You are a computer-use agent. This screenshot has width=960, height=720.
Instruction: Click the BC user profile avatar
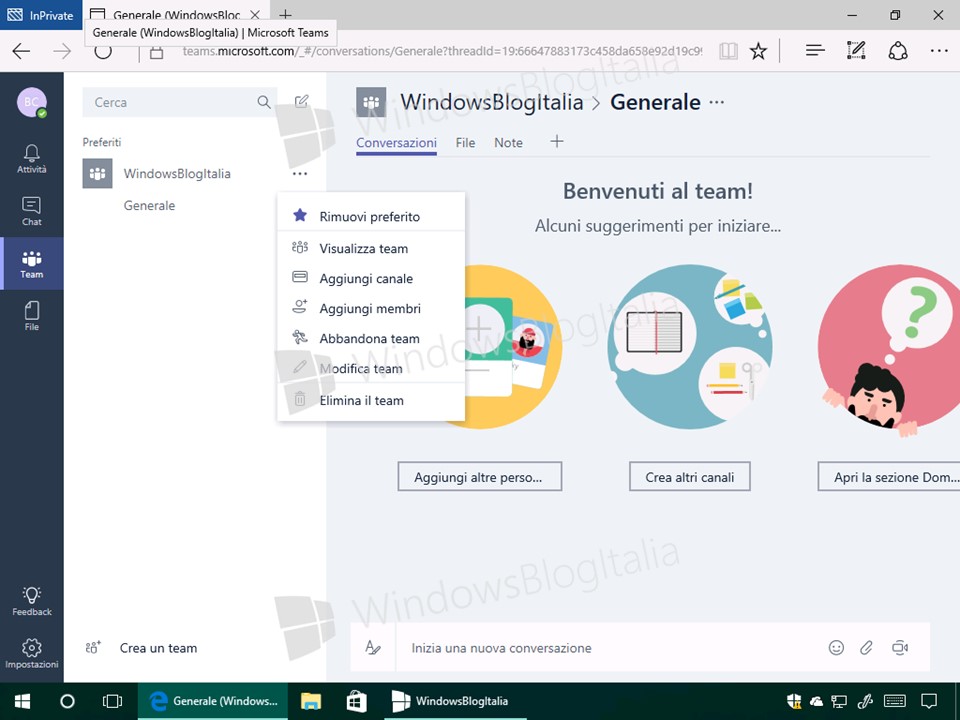point(32,102)
